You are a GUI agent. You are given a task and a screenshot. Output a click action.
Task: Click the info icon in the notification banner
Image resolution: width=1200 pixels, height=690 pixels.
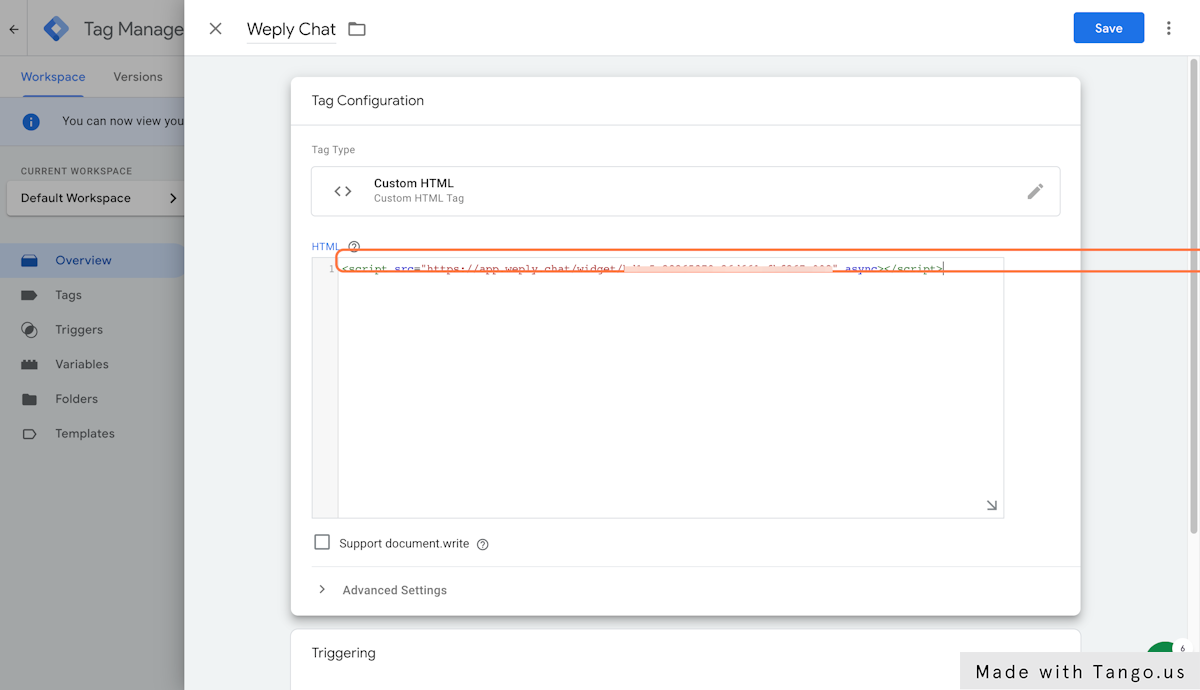[x=31, y=121]
